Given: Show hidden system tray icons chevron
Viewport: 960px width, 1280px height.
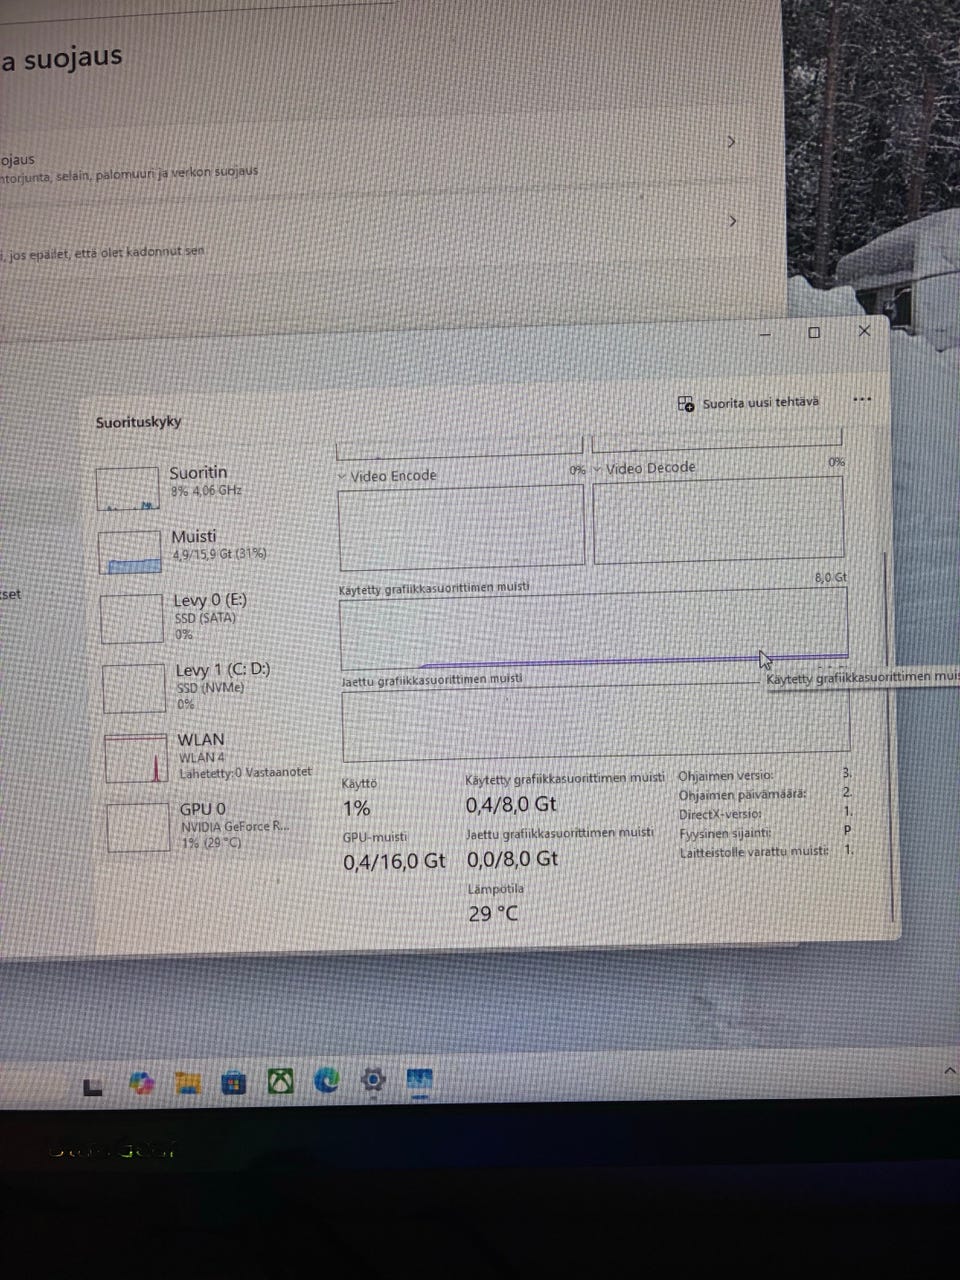Looking at the screenshot, I should pyautogui.click(x=949, y=1071).
